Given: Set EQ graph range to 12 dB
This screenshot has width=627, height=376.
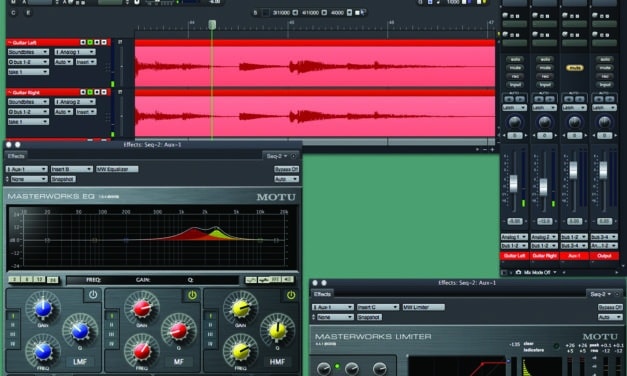Looking at the screenshot, I should coord(39,280).
